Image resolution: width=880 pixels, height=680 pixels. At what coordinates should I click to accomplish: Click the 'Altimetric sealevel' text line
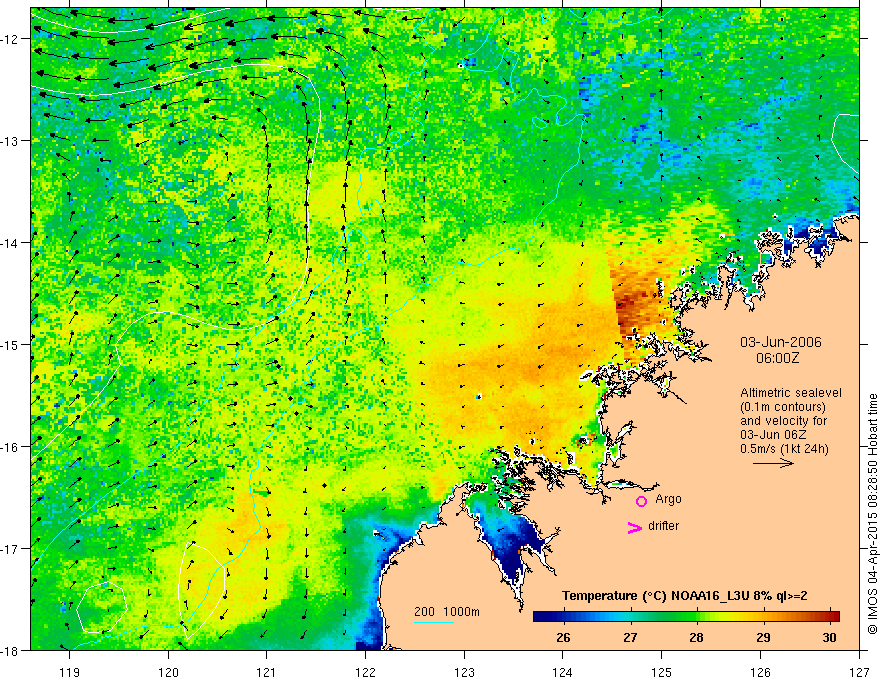[x=791, y=393]
